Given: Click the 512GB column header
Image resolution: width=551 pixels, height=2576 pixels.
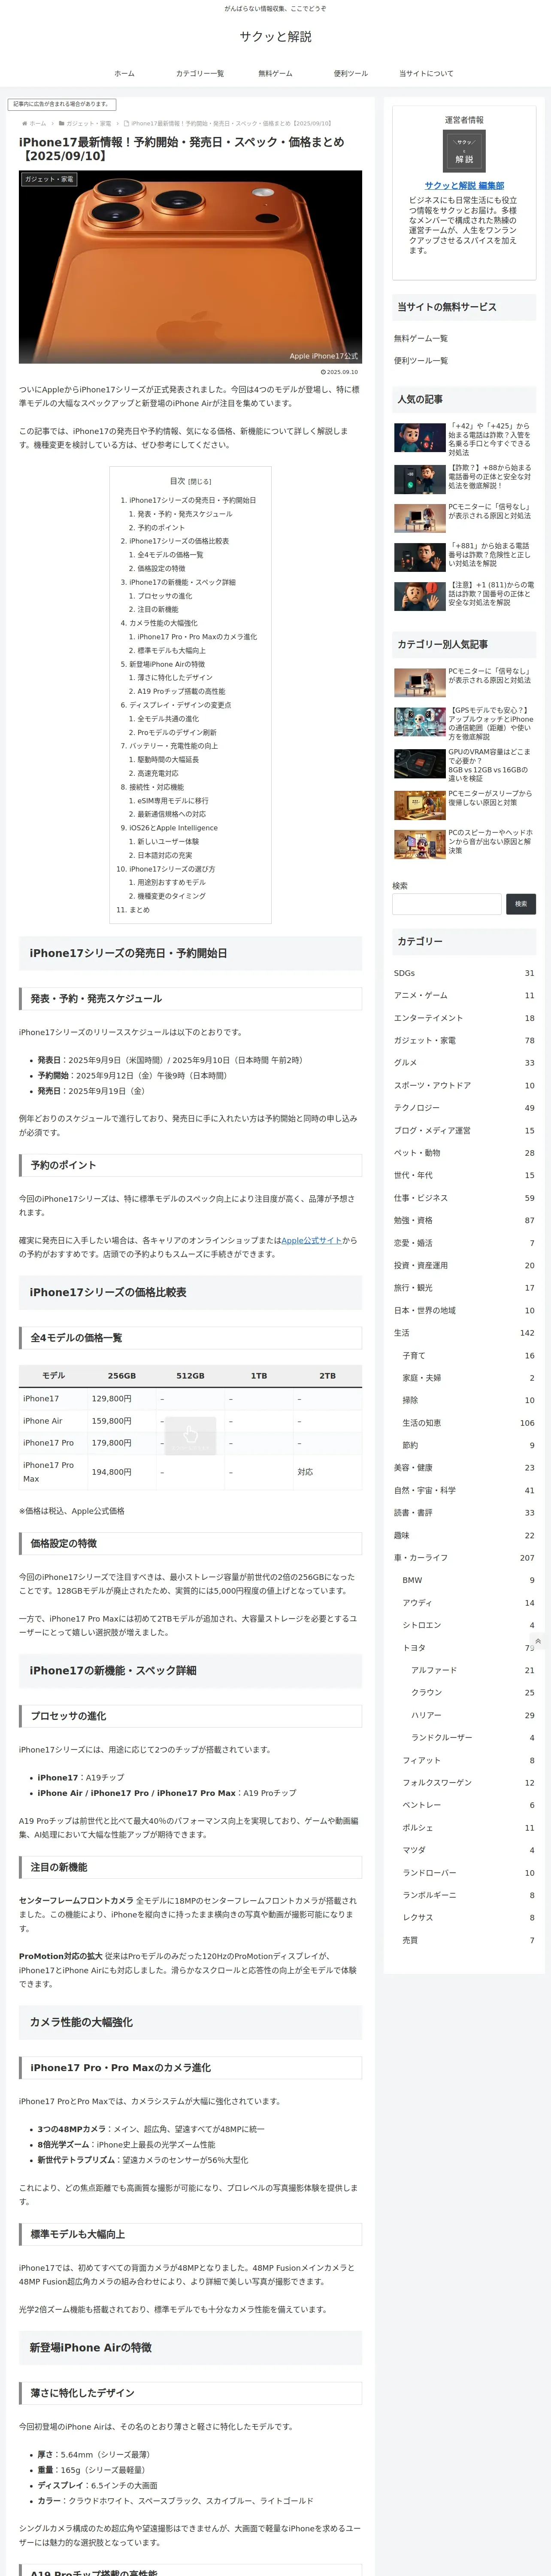Looking at the screenshot, I should [190, 1376].
